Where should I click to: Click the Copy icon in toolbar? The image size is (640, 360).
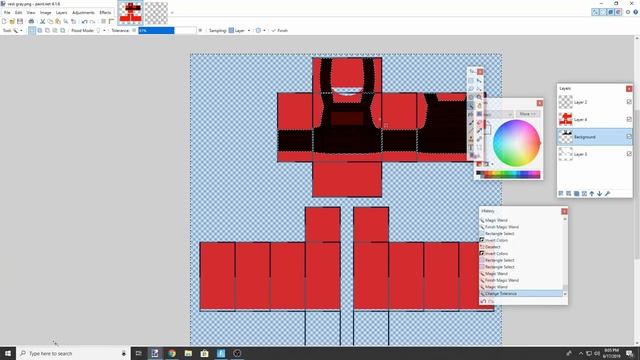coord(50,21)
